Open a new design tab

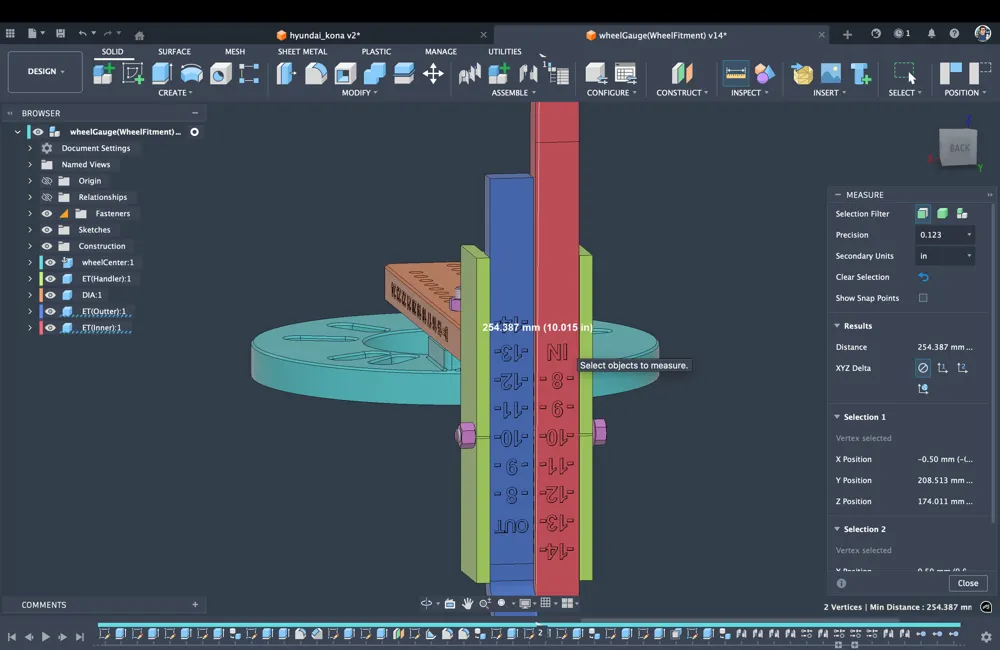(x=847, y=34)
